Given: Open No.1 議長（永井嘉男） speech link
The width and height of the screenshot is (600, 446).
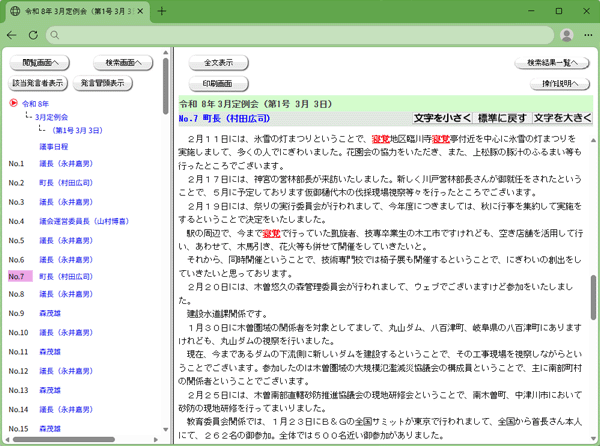Looking at the screenshot, I should pos(66,164).
